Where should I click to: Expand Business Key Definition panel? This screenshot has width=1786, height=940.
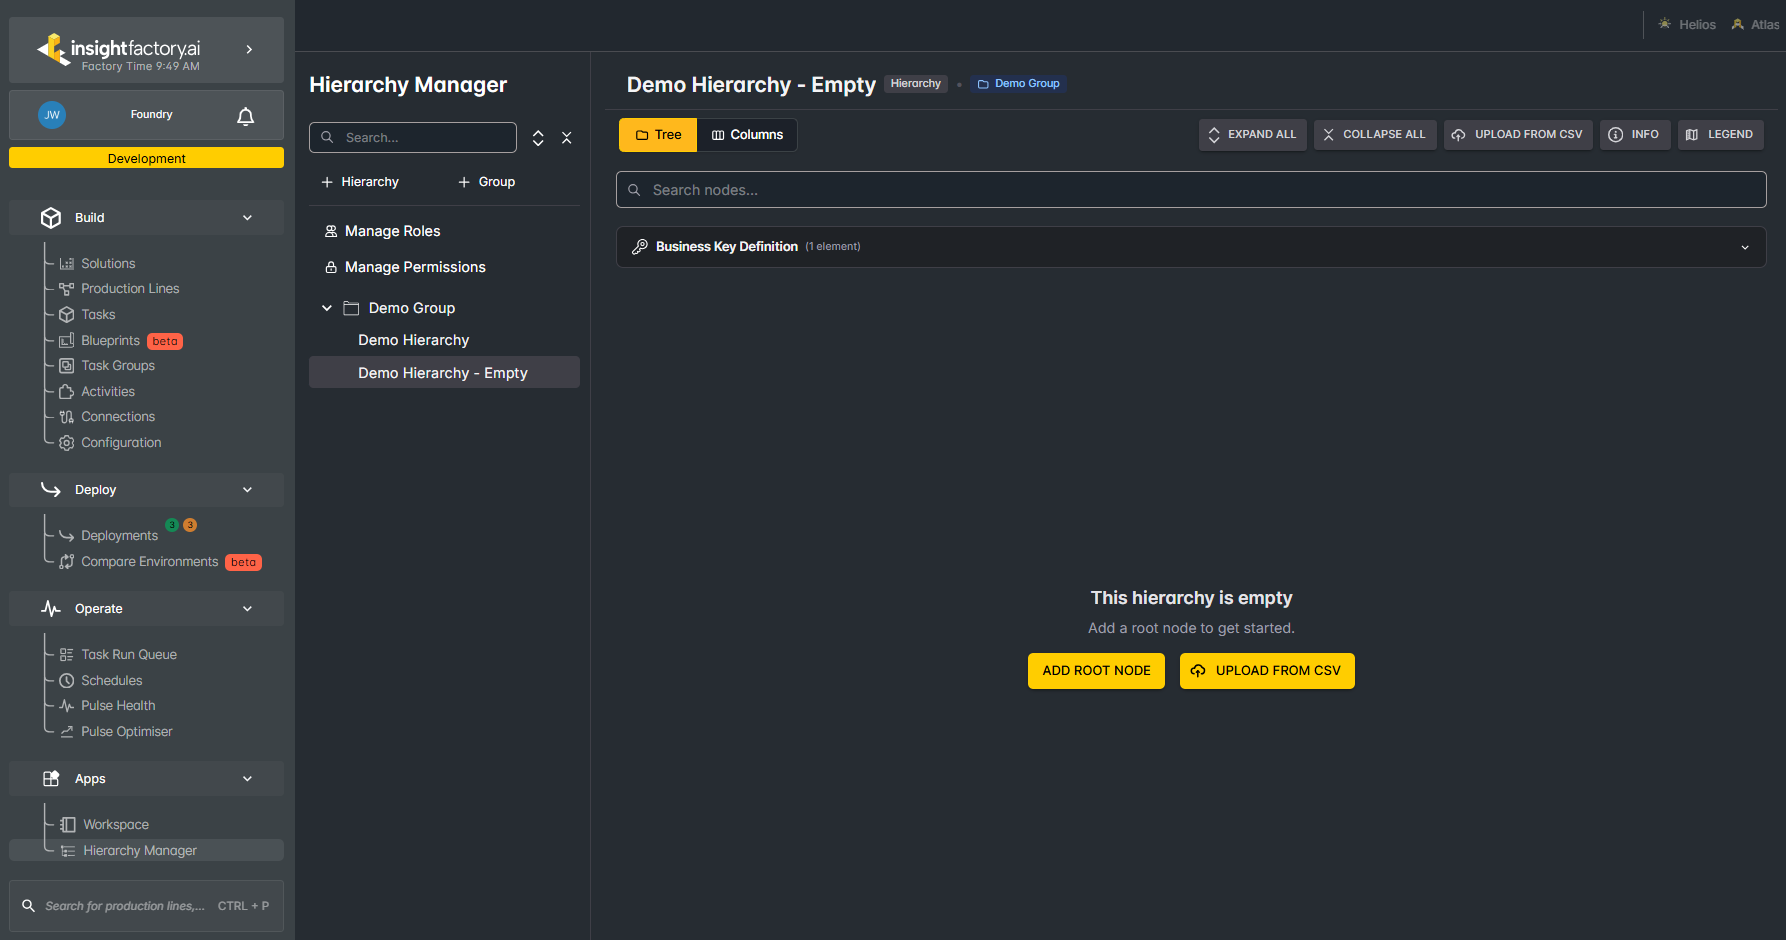click(x=1191, y=247)
